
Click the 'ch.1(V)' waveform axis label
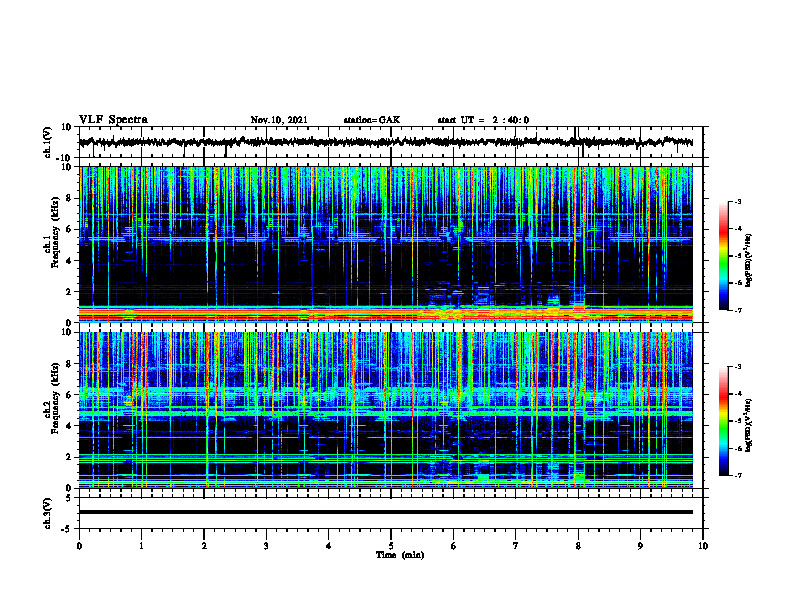point(48,142)
